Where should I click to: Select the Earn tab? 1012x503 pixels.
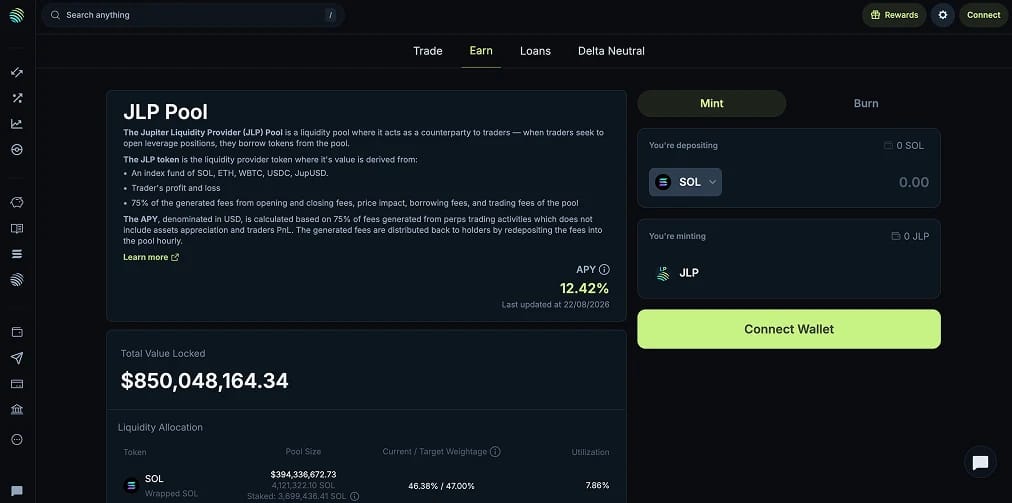pyautogui.click(x=481, y=51)
